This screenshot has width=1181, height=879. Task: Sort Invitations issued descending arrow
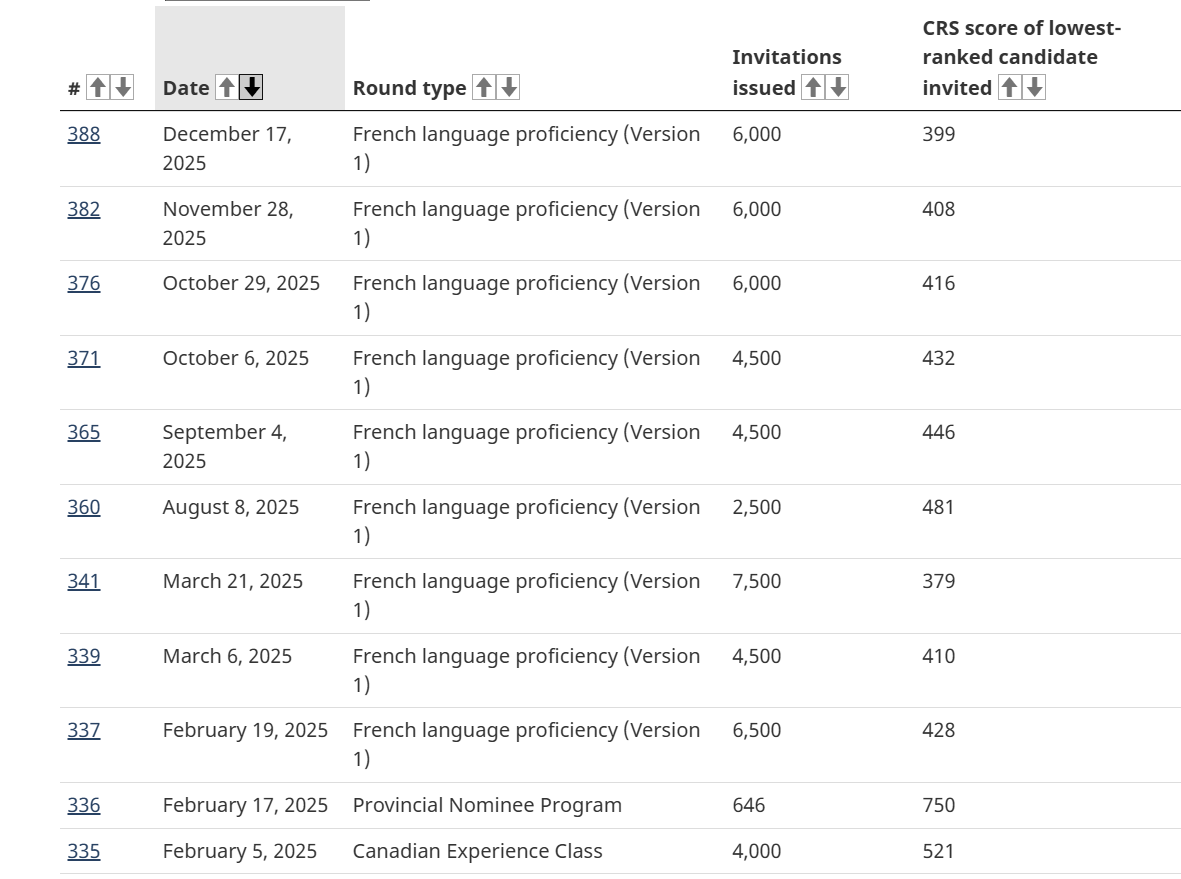pyautogui.click(x=838, y=88)
